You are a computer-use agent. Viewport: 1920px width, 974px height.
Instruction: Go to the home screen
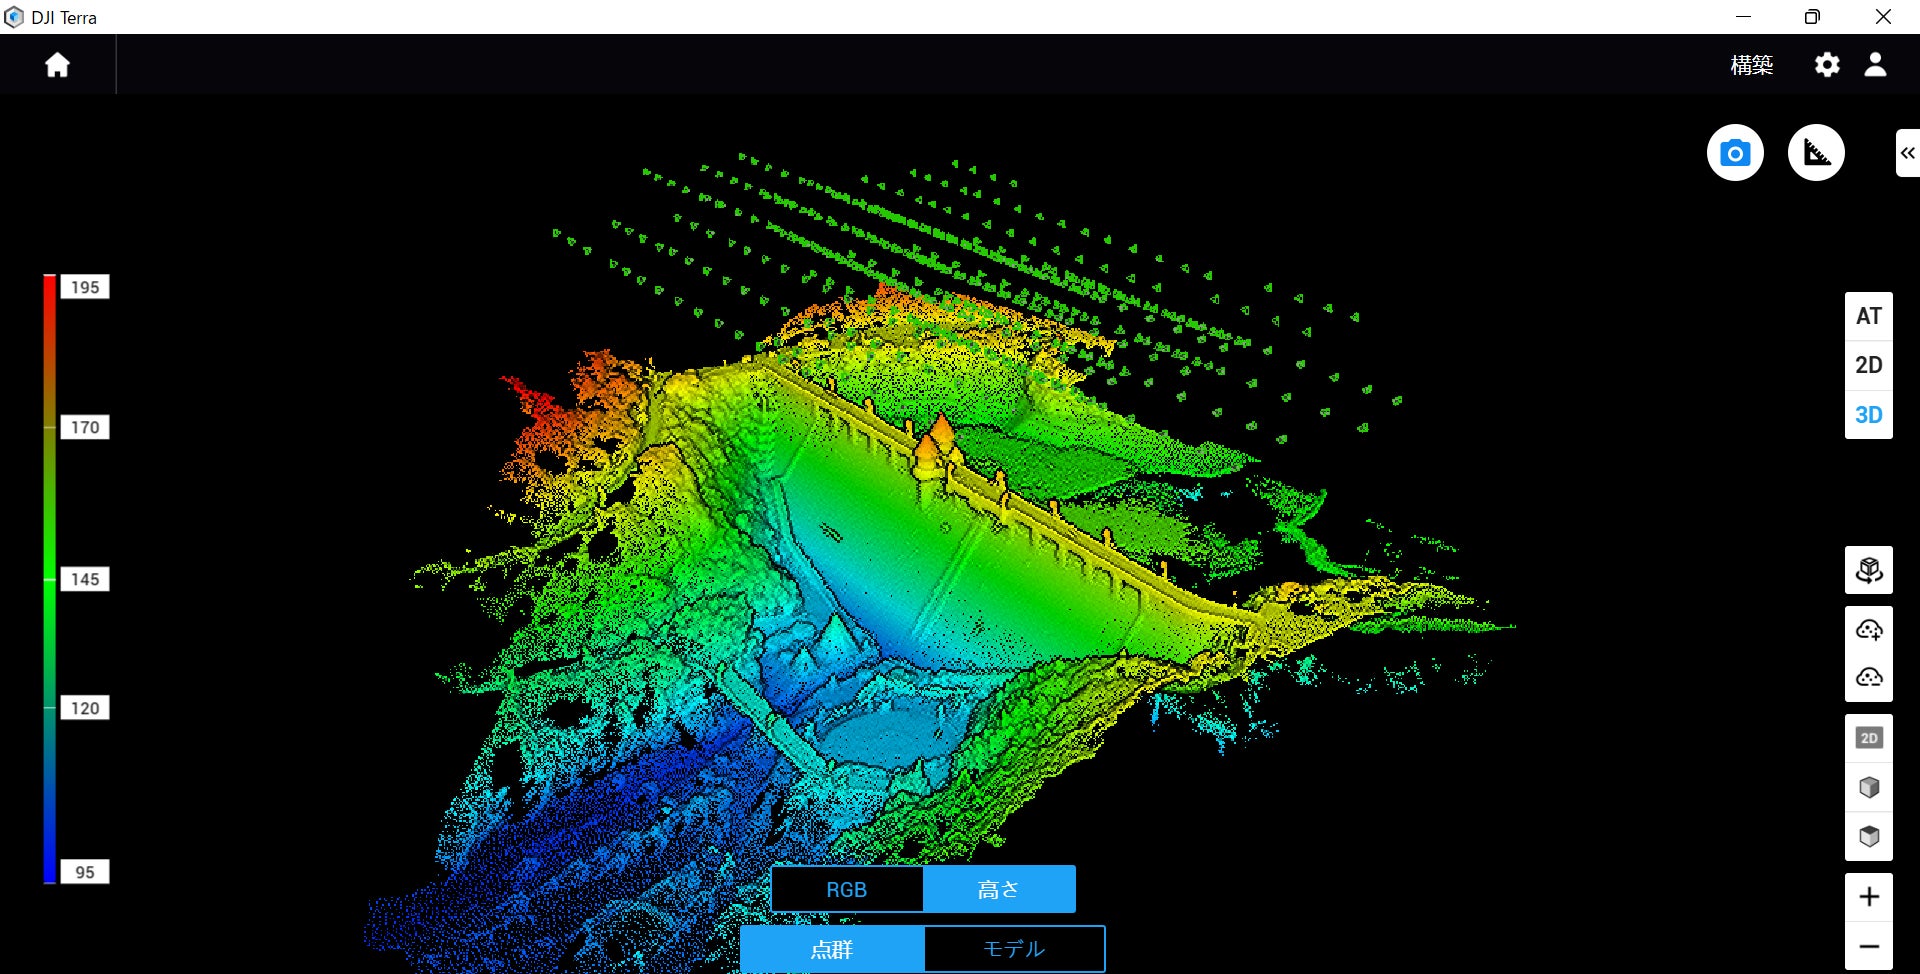click(x=57, y=65)
